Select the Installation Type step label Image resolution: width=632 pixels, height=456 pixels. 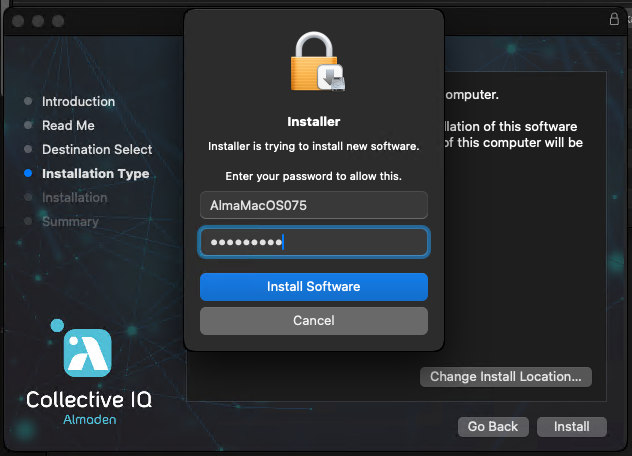pyautogui.click(x=95, y=174)
